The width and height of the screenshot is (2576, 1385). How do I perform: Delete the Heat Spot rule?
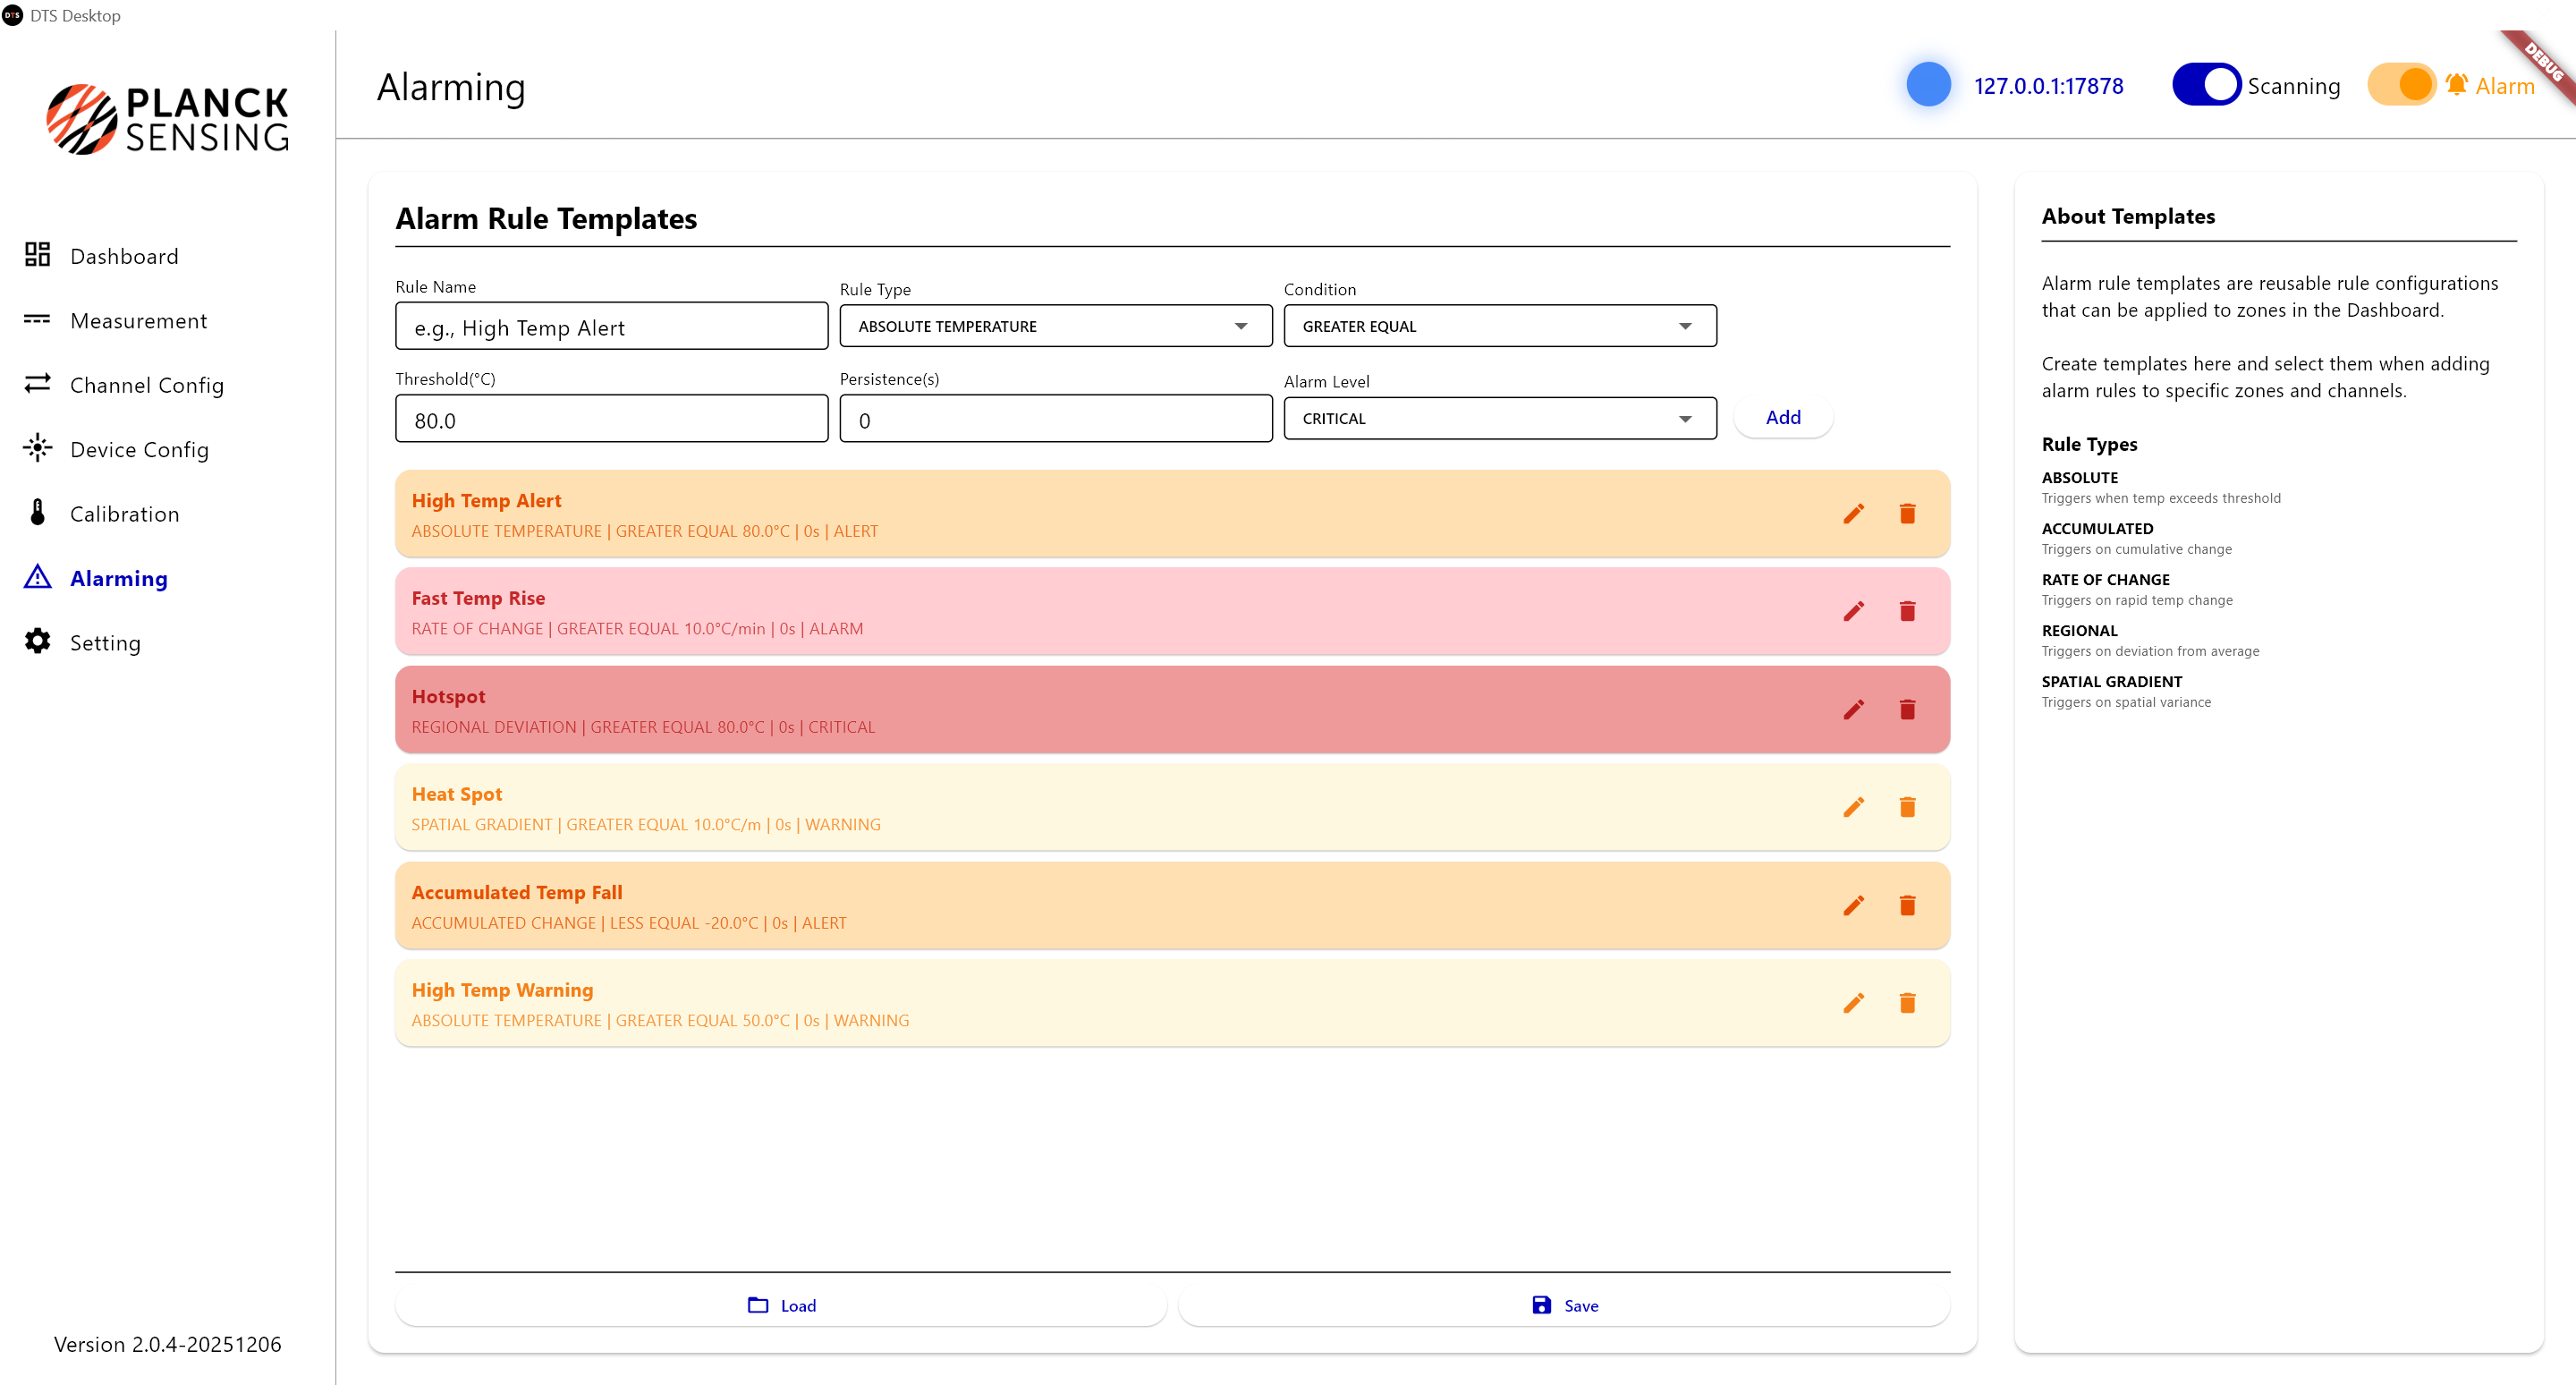1907,807
